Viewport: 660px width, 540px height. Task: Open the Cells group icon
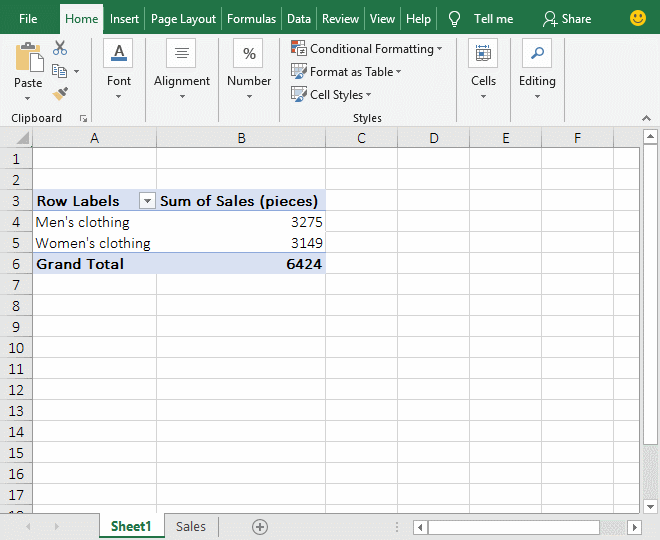[483, 54]
